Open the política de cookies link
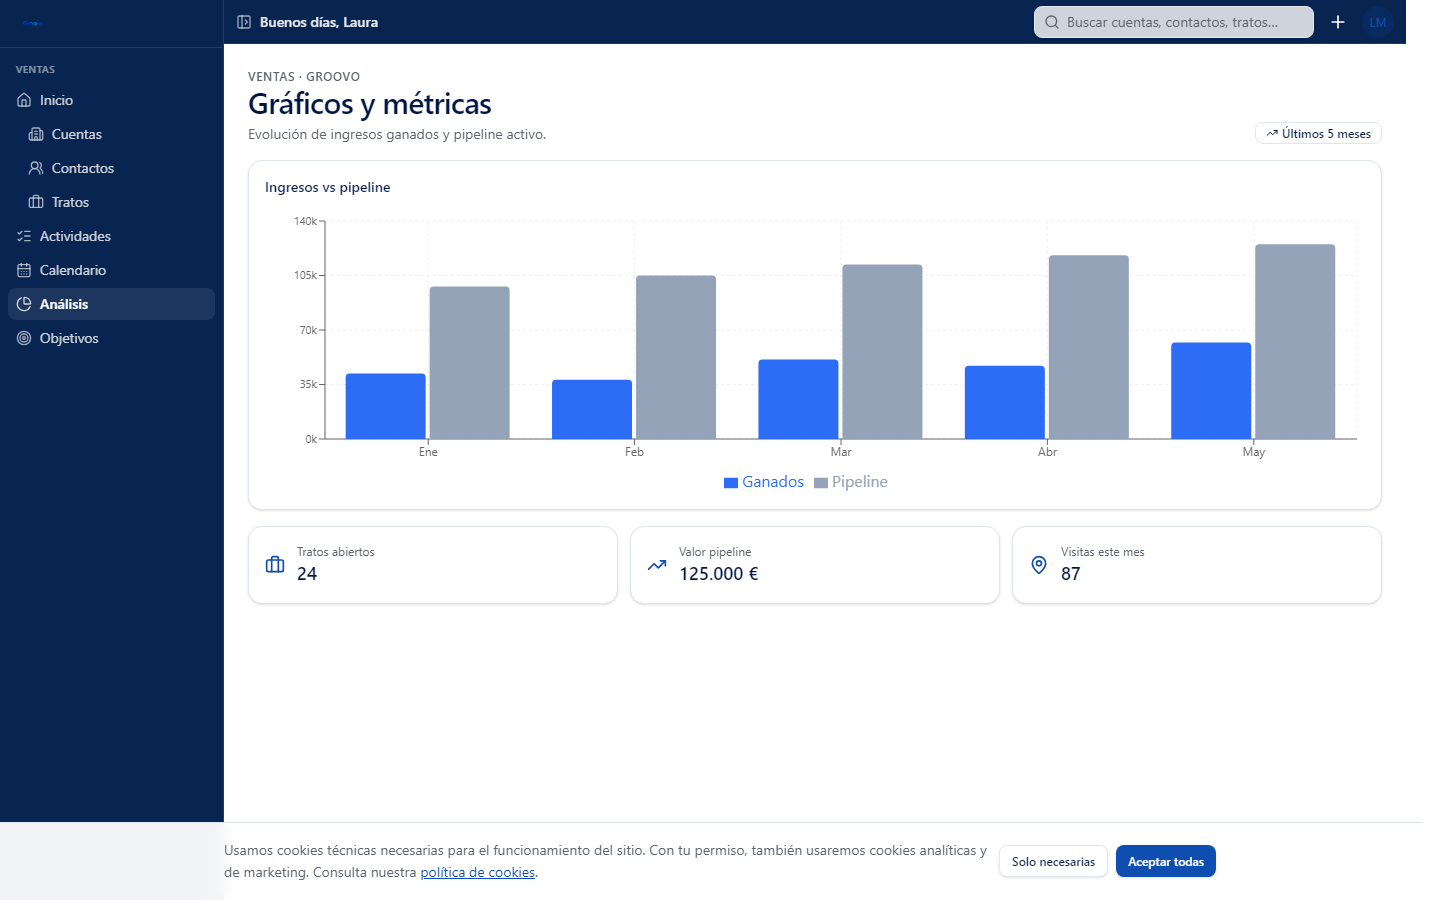This screenshot has width=1440, height=900. pyautogui.click(x=477, y=872)
